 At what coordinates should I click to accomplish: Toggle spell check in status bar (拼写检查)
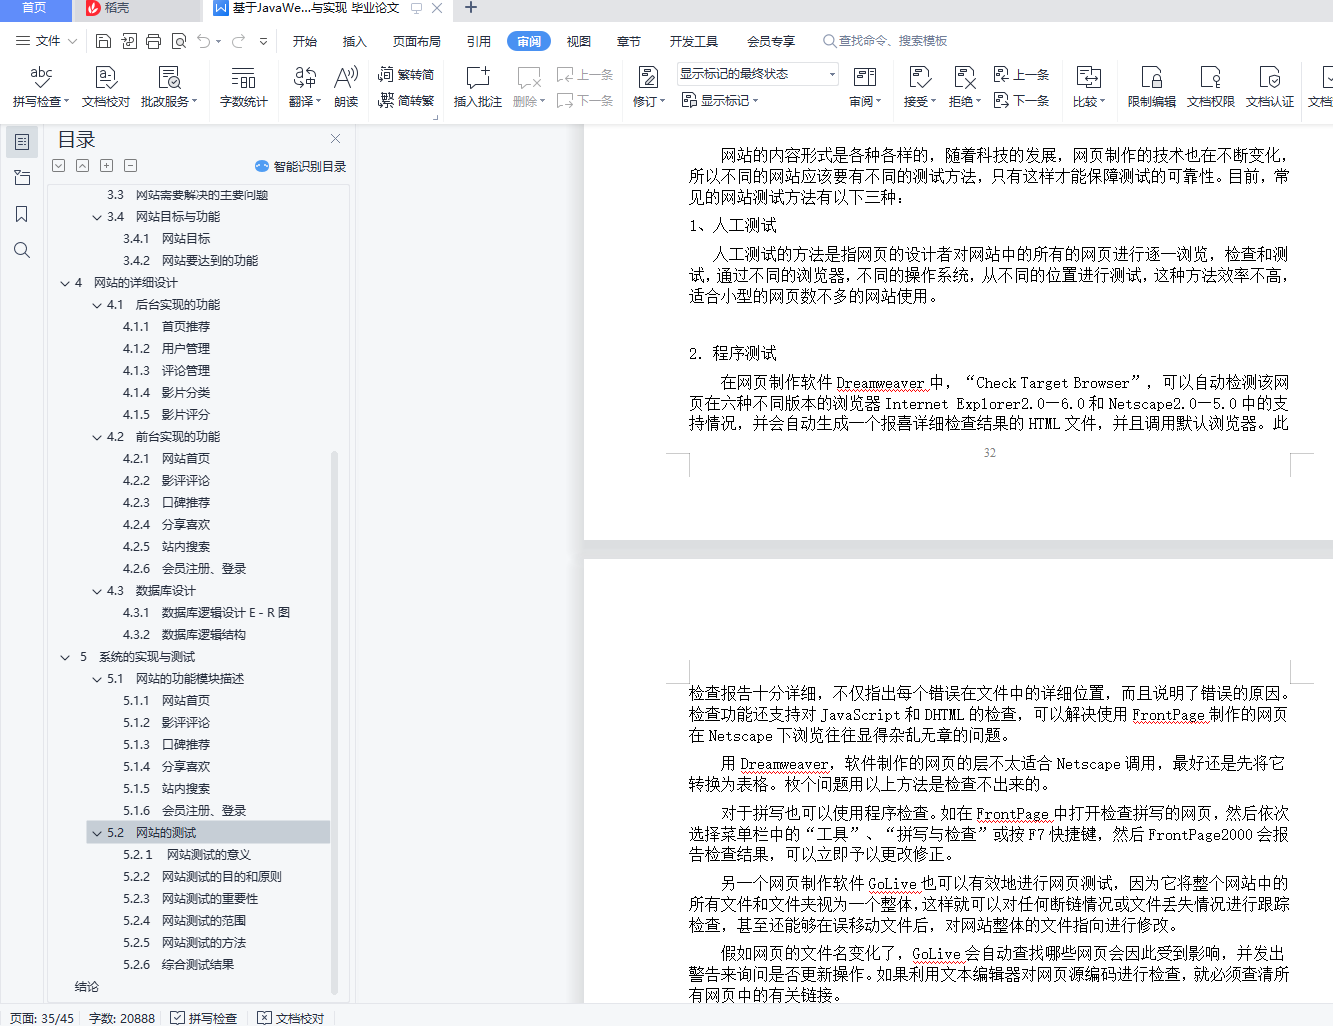(204, 1018)
